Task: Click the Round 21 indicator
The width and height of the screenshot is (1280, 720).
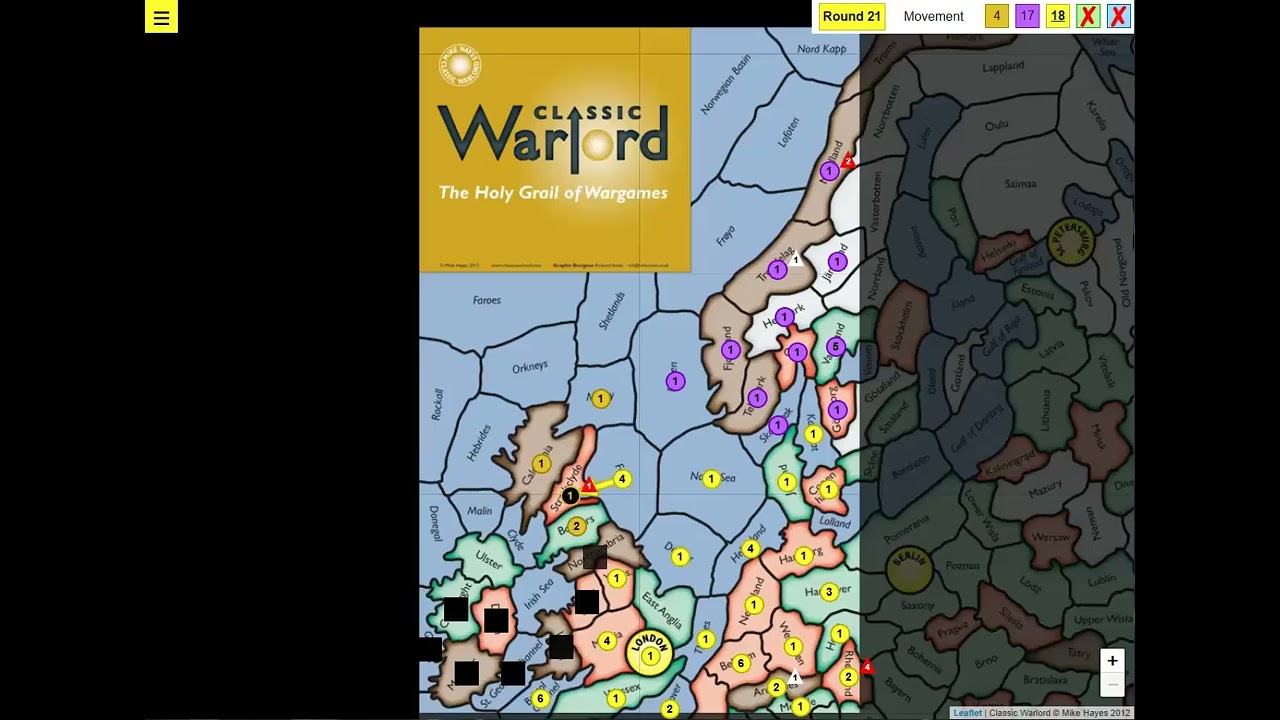Action: [852, 16]
